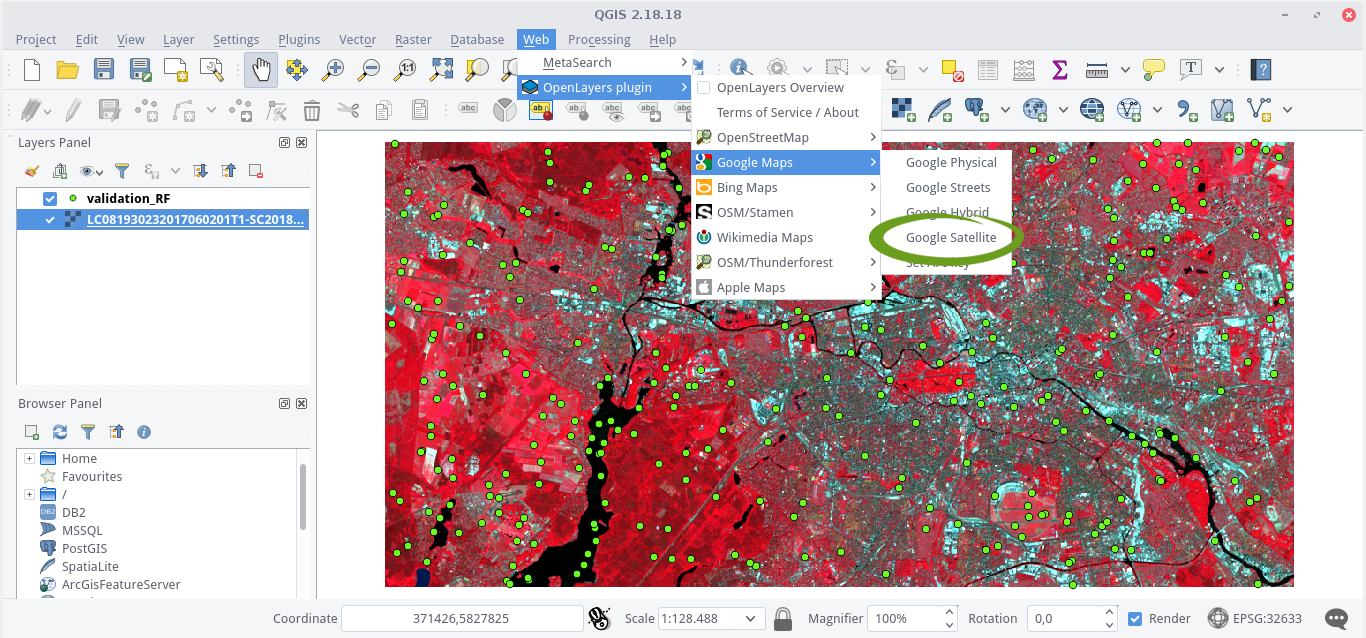Disable the Render checkbox in status bar

[1137, 618]
